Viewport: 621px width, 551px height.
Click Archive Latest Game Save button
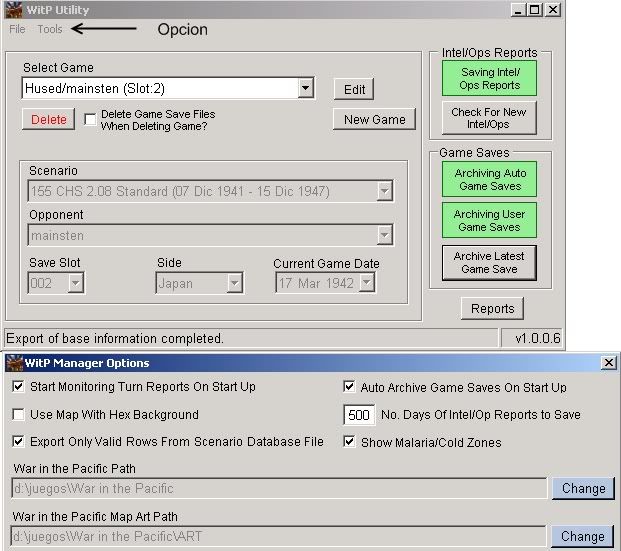click(490, 263)
